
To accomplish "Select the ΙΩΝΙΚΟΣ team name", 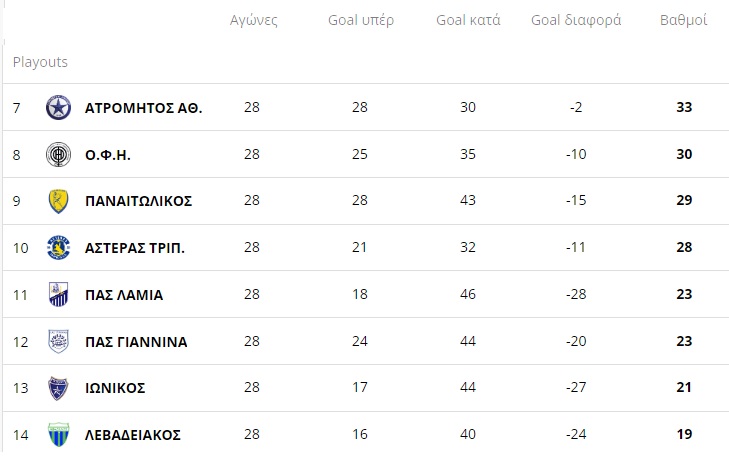I will pos(115,388).
